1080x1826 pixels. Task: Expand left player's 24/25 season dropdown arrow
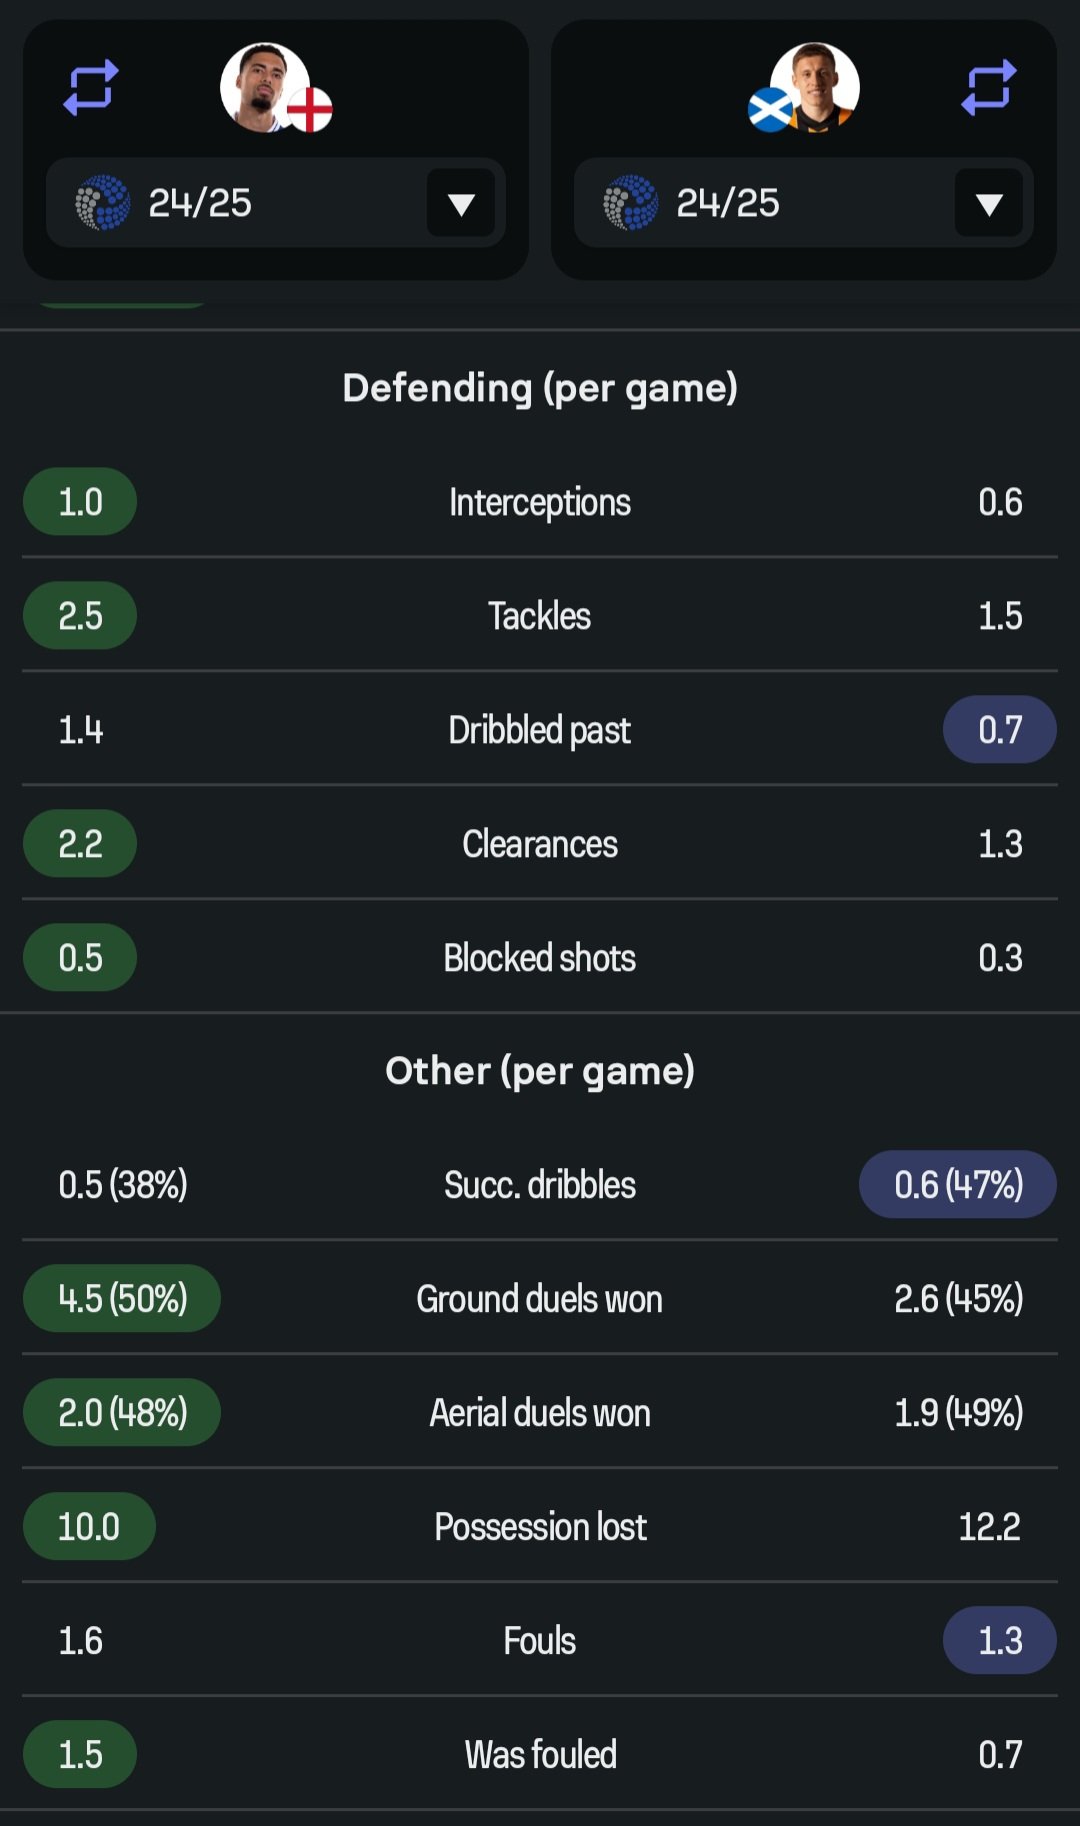[461, 203]
